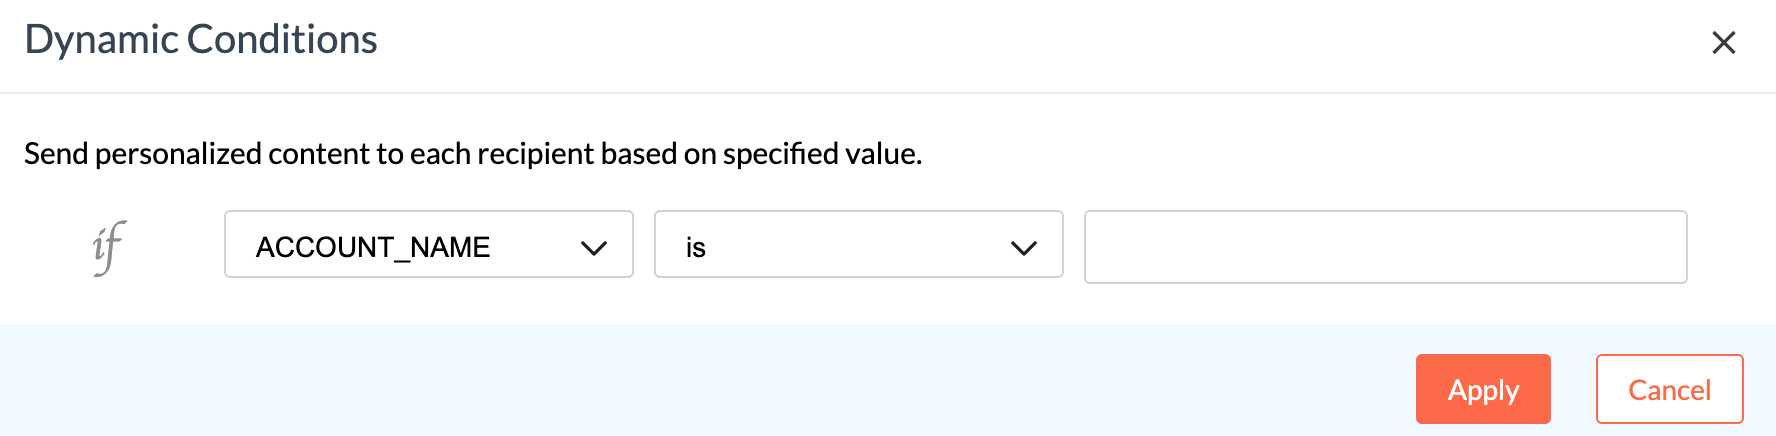
Task: Close the Dynamic Conditions dialog with X
Action: click(x=1723, y=43)
